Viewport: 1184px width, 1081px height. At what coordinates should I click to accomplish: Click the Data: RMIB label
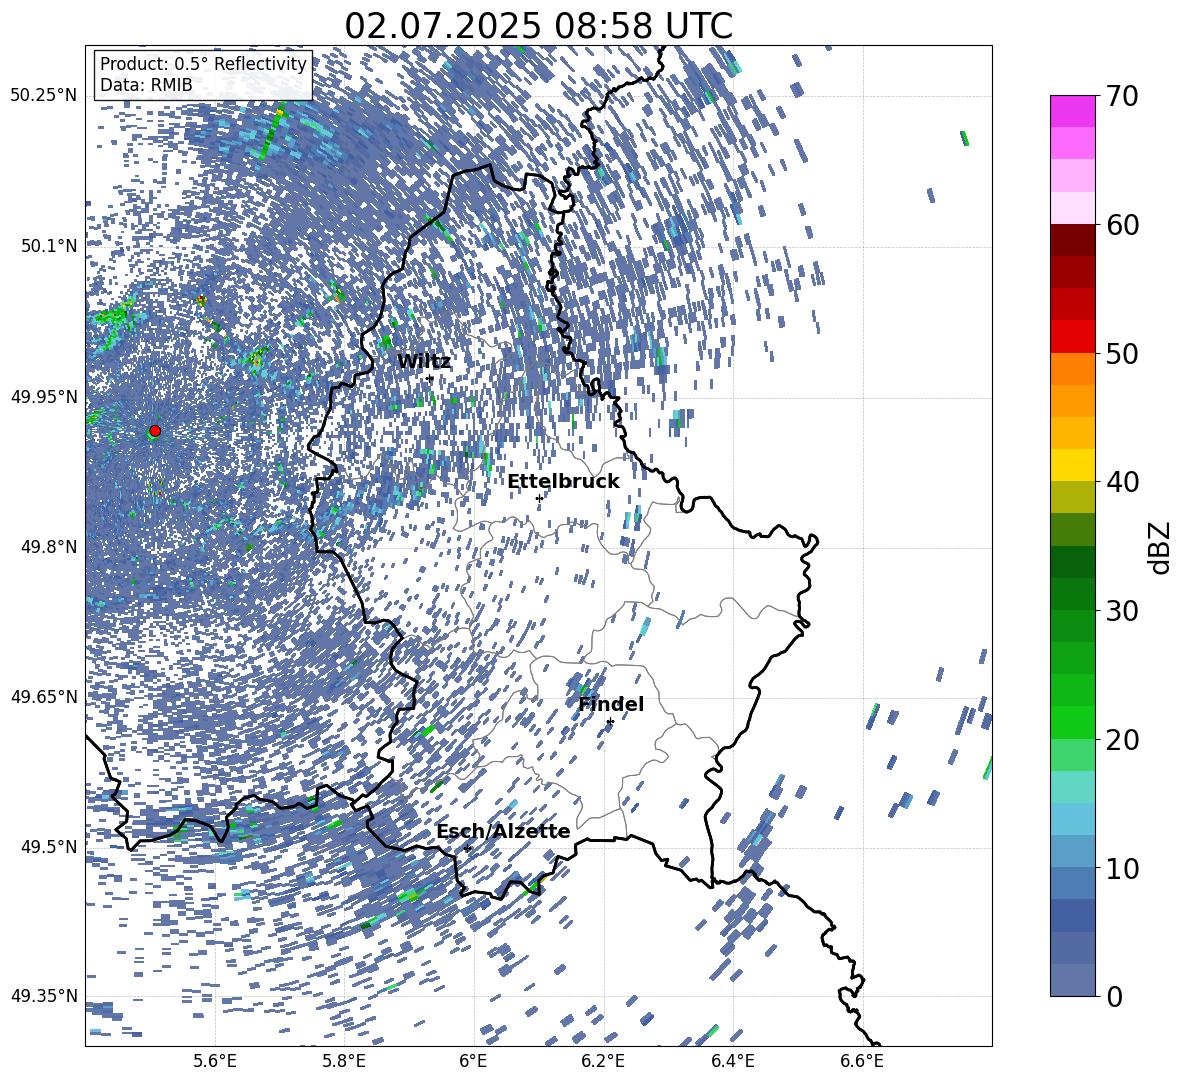tap(146, 85)
